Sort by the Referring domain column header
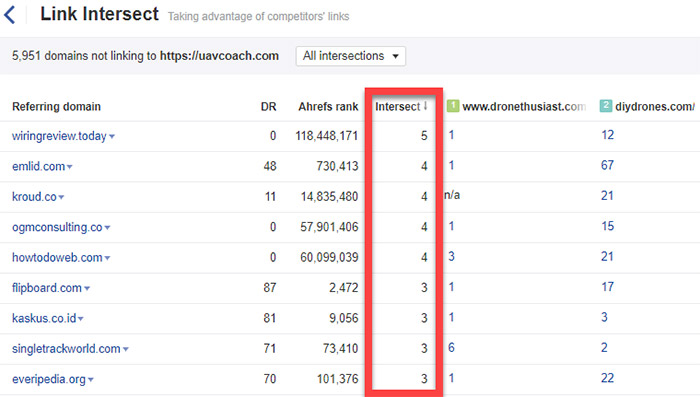This screenshot has width=700, height=397. 56,107
